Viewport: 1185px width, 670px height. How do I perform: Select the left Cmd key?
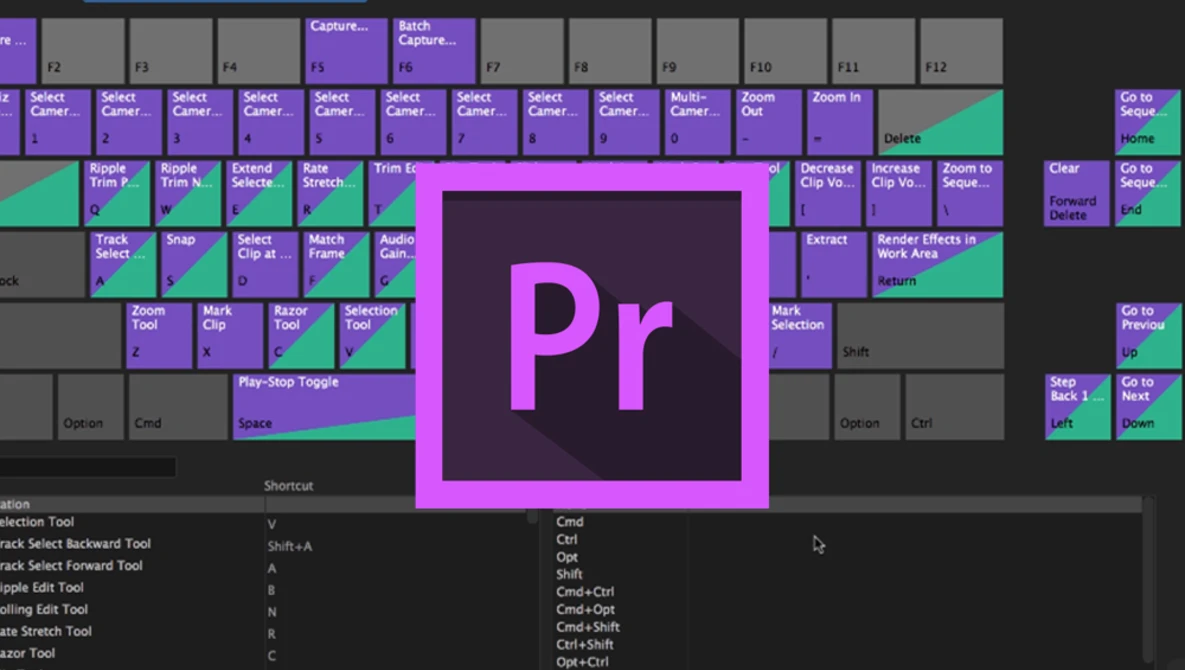(x=178, y=406)
